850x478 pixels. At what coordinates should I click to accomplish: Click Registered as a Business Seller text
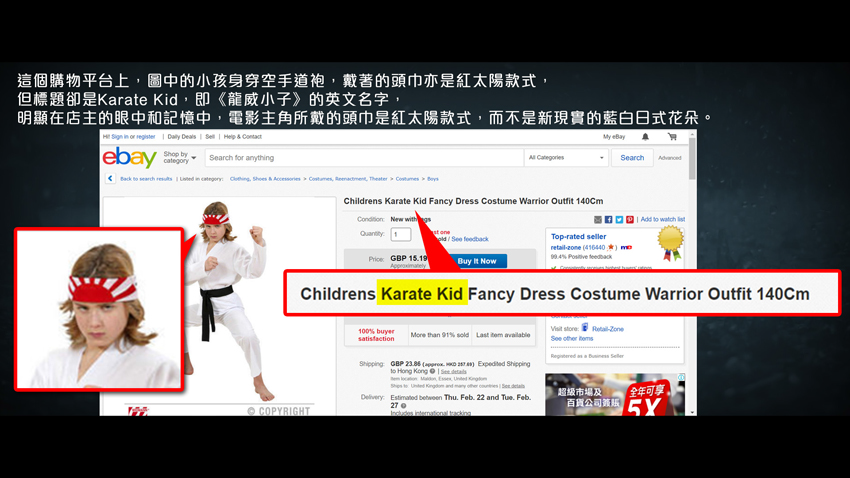coord(587,356)
